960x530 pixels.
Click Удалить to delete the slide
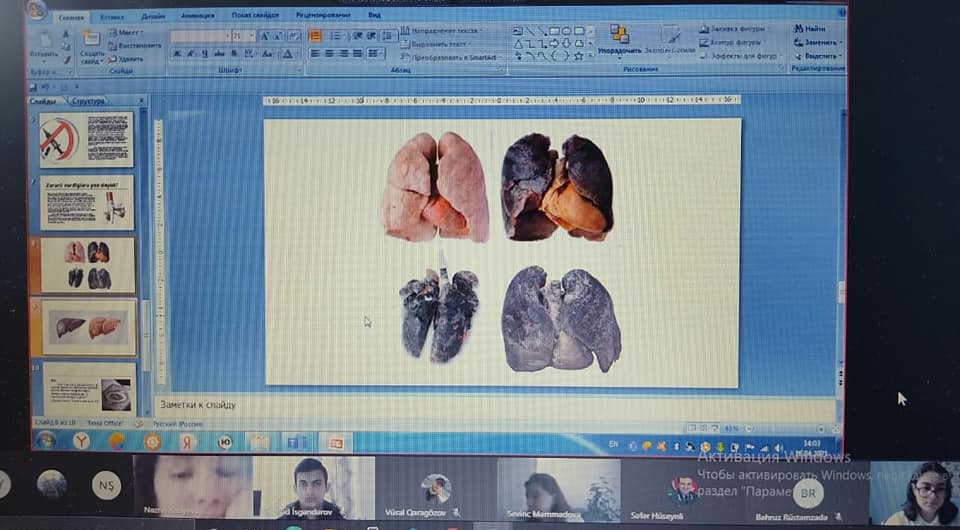pos(126,59)
